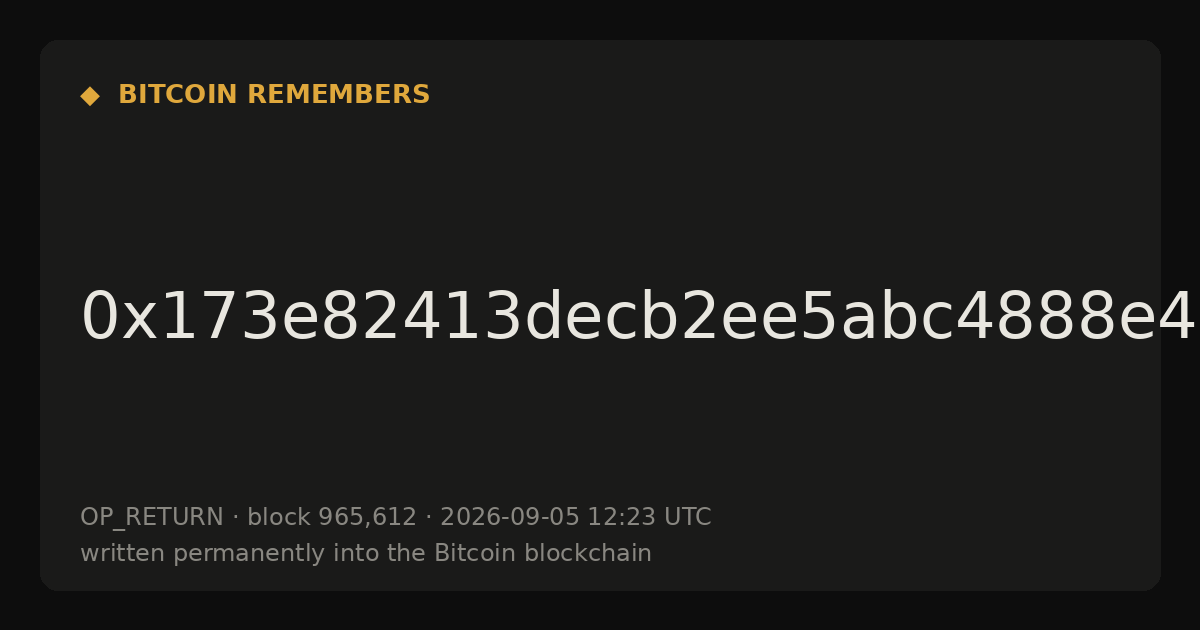Screen dimensions: 1200x630
Task: Click the orange diamond icon
Action: [90, 96]
